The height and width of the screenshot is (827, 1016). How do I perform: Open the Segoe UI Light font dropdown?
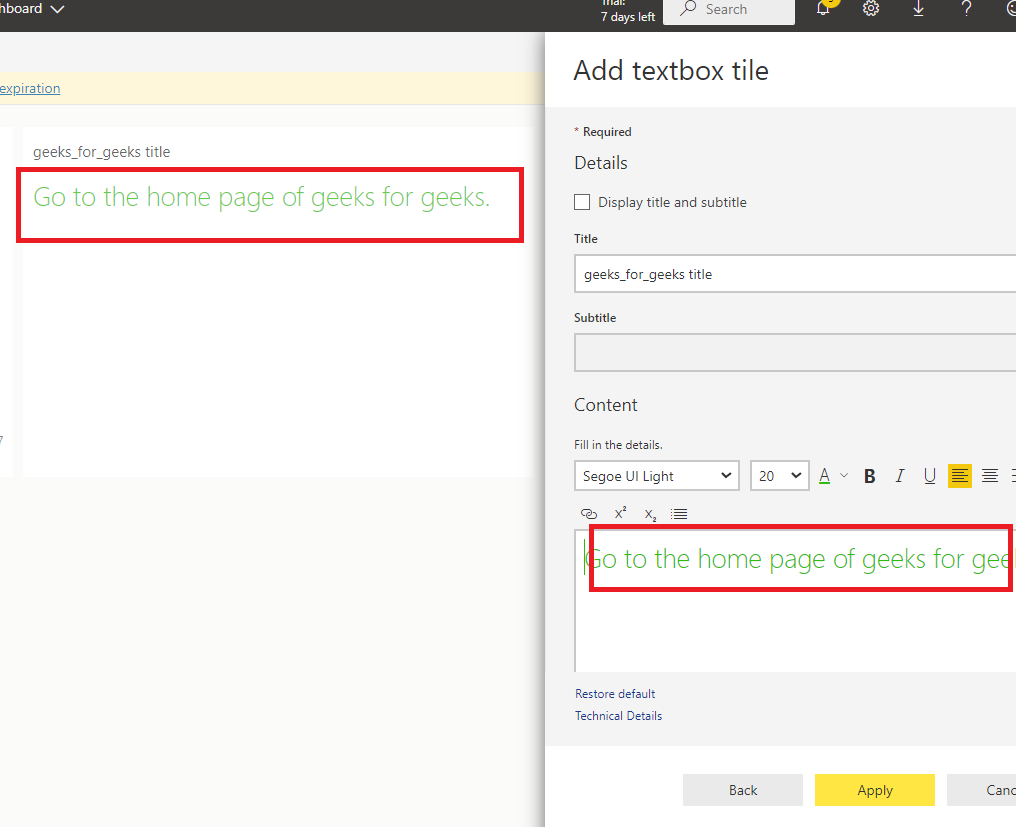656,476
